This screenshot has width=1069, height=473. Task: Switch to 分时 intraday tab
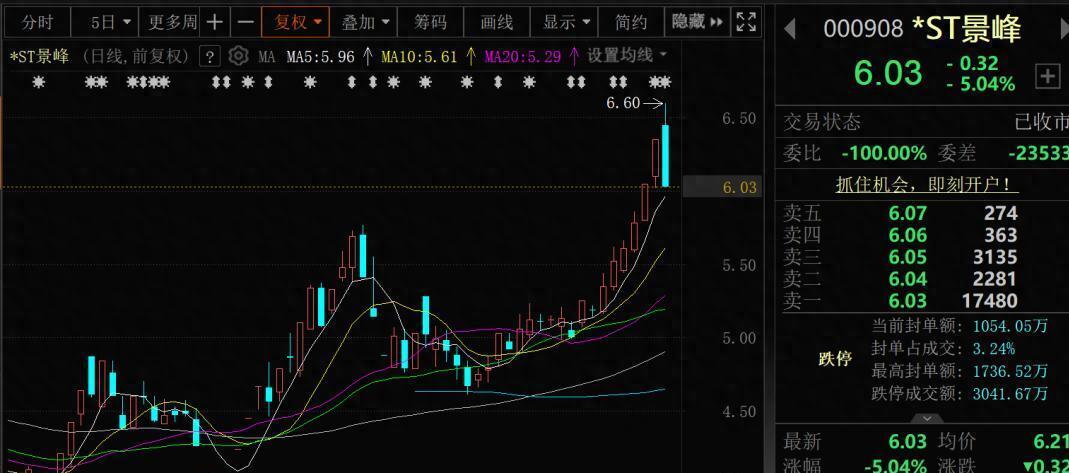(x=37, y=22)
